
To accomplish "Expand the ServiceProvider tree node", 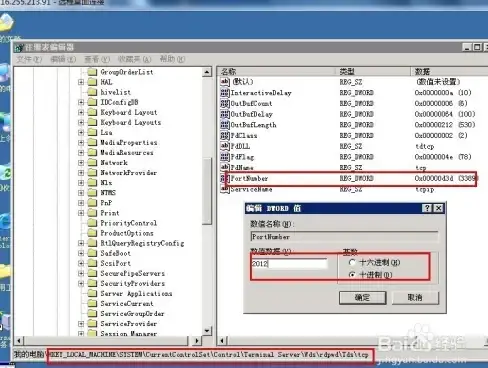I will pos(81,324).
